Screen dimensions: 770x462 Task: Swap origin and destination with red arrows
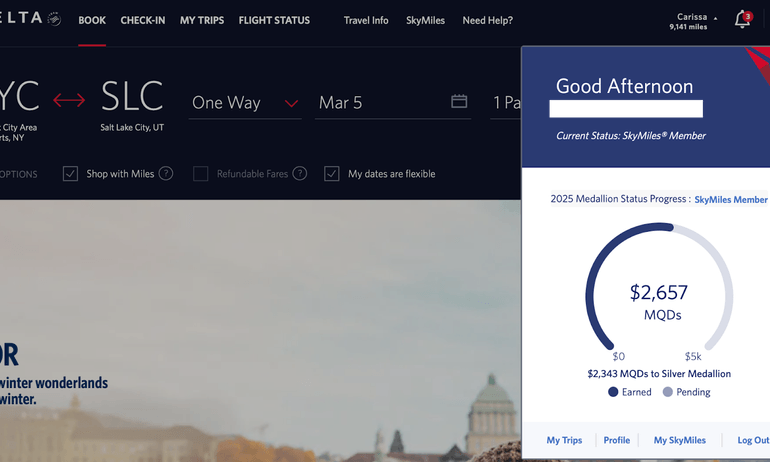coord(69,100)
